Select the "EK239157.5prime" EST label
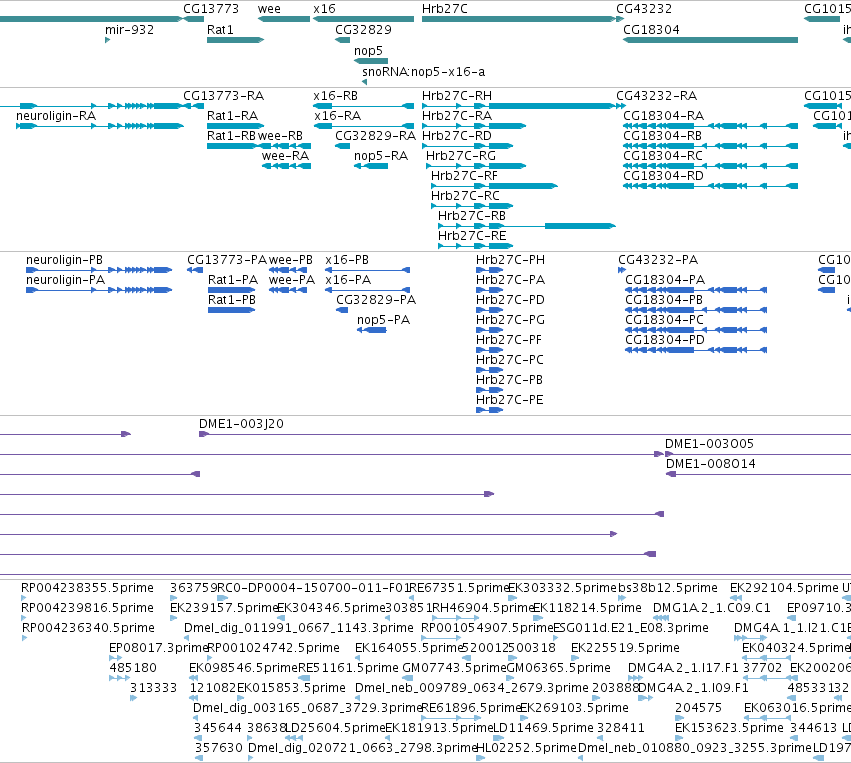The height and width of the screenshot is (763, 851). point(224,608)
